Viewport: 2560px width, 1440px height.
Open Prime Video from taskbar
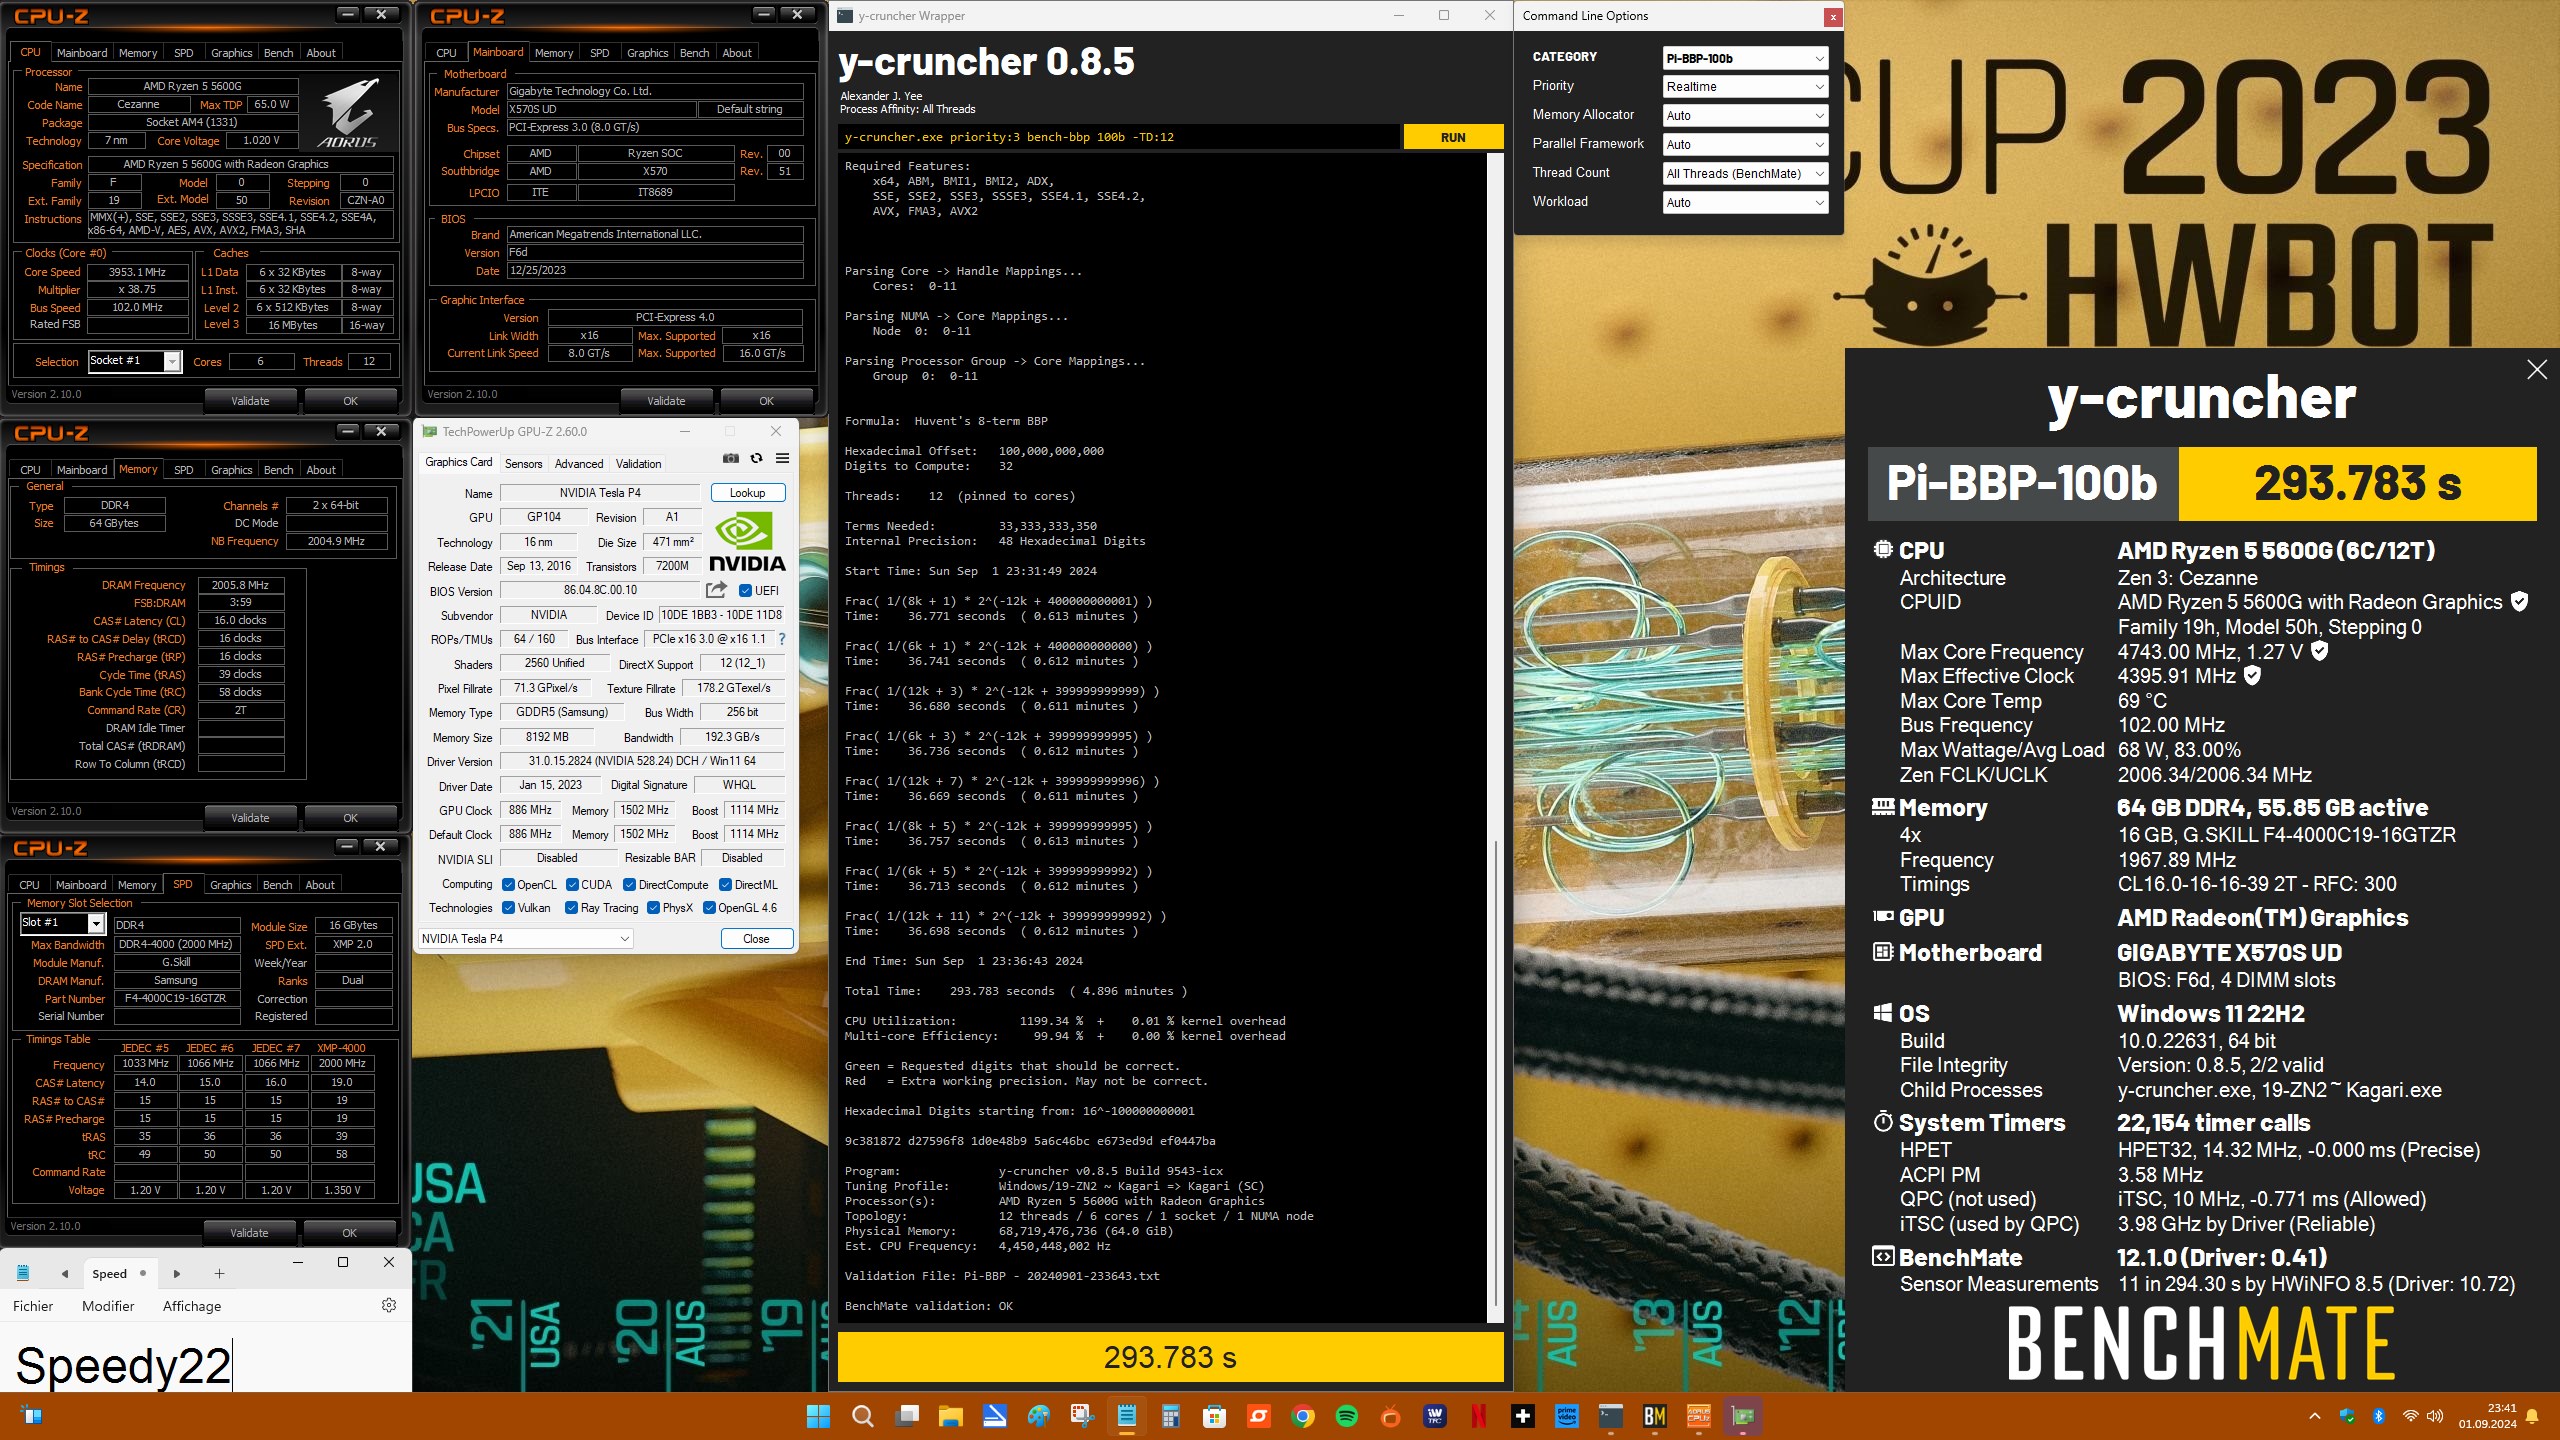[x=1567, y=1416]
